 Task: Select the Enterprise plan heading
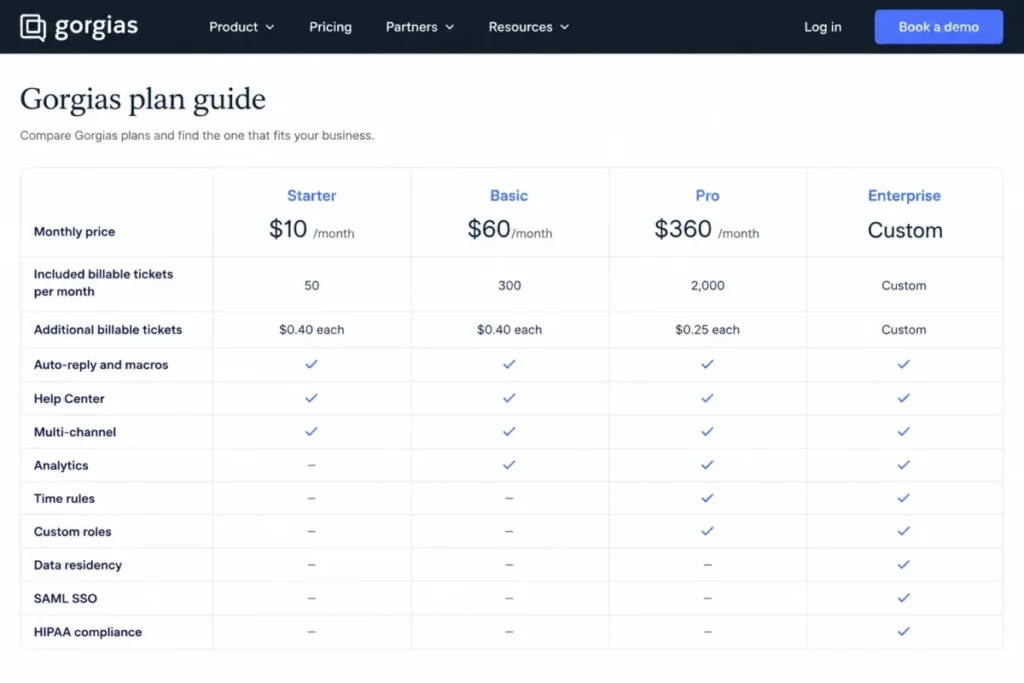coord(904,195)
